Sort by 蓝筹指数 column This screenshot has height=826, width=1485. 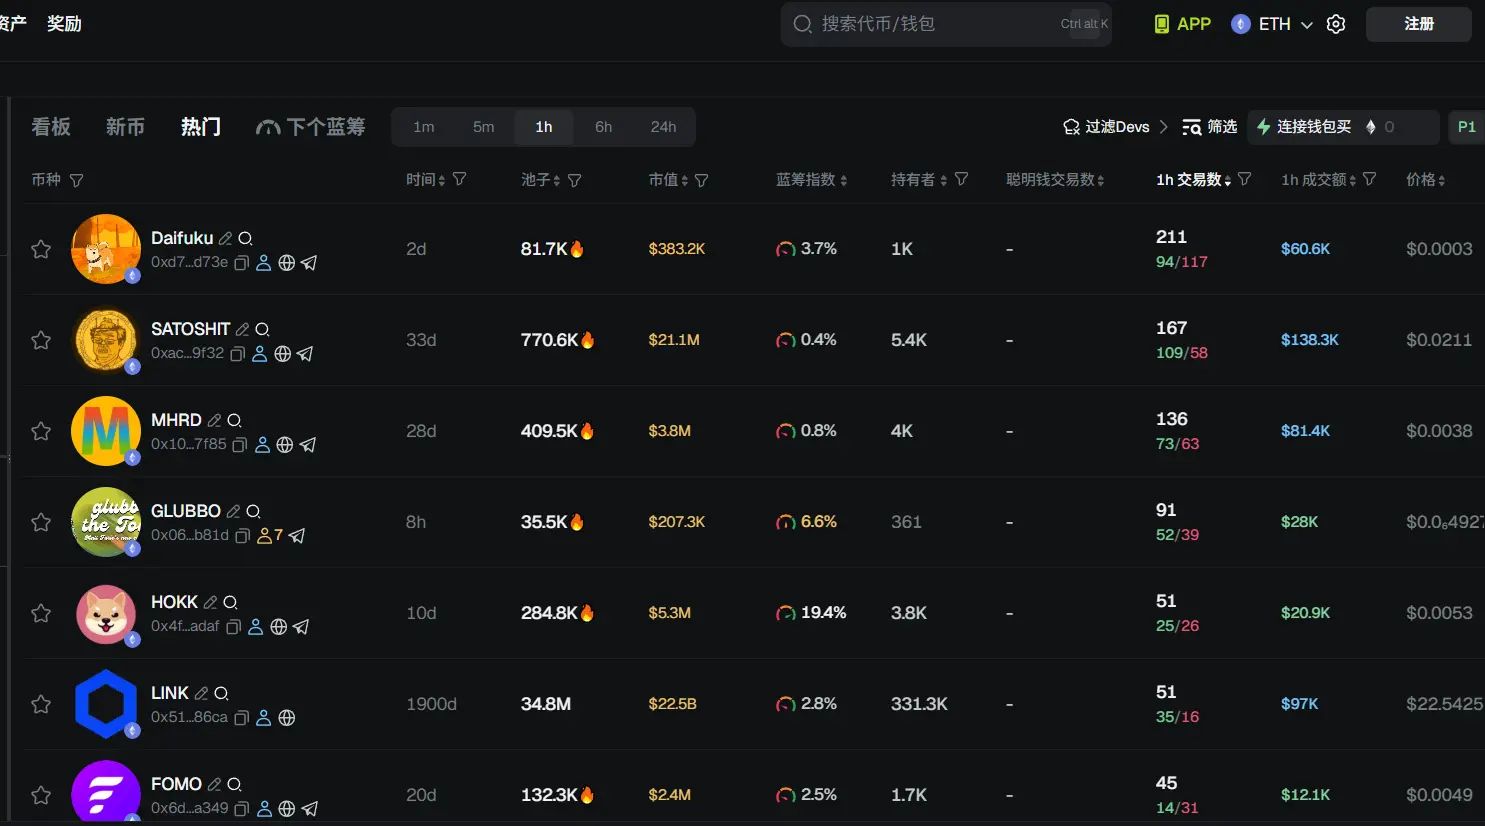(811, 180)
